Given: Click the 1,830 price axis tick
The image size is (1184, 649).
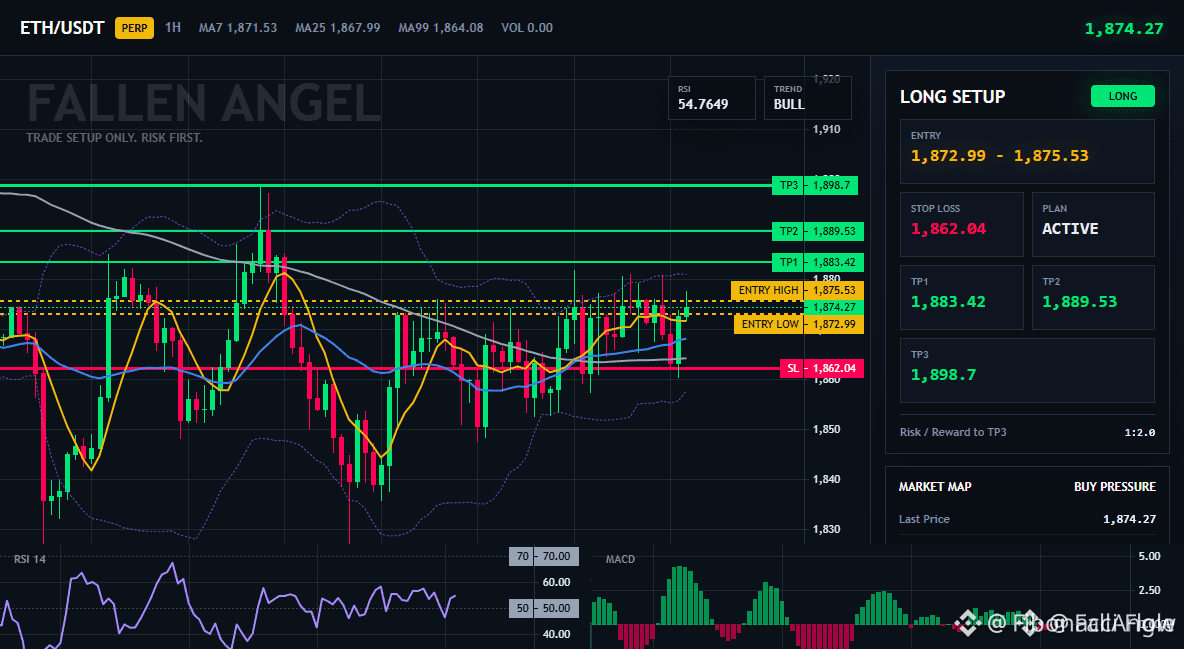Looking at the screenshot, I should coord(826,529).
